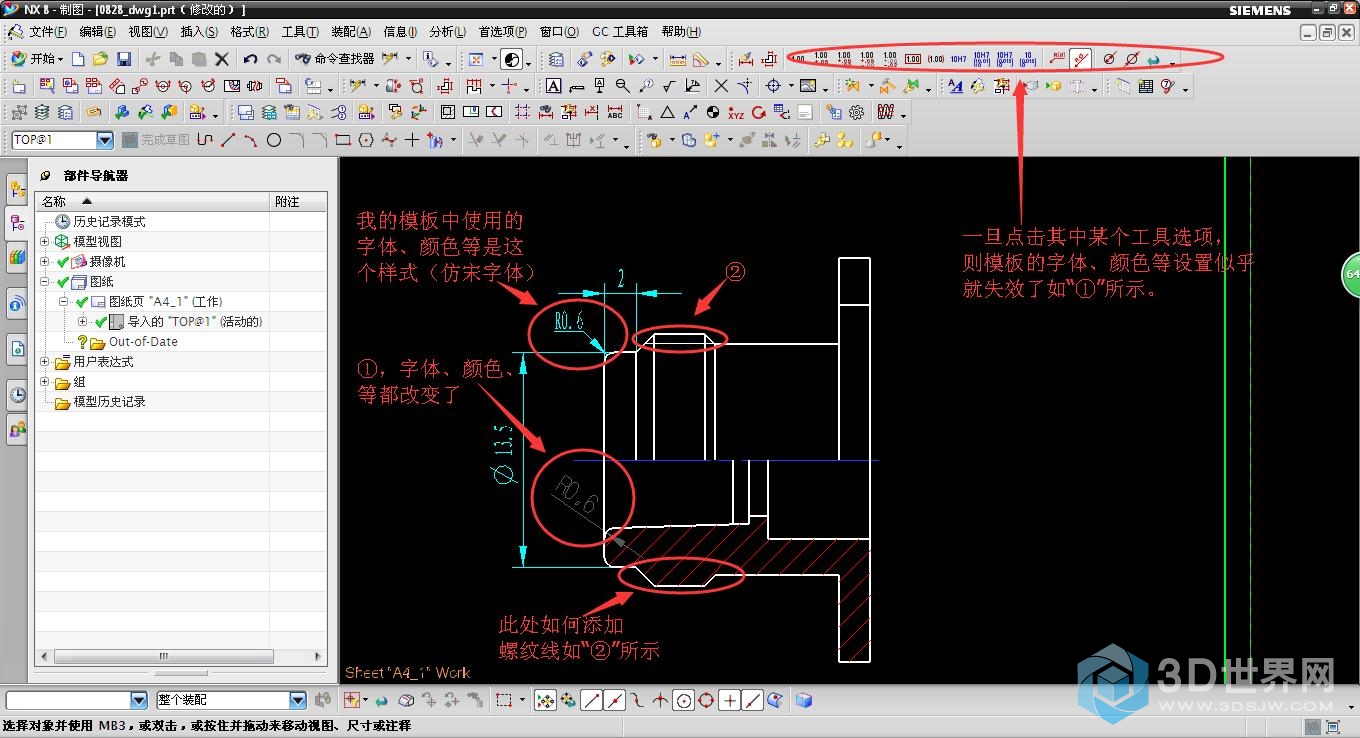The image size is (1360, 738).
Task: Select the Out-of-Date folder item
Action: tap(143, 342)
